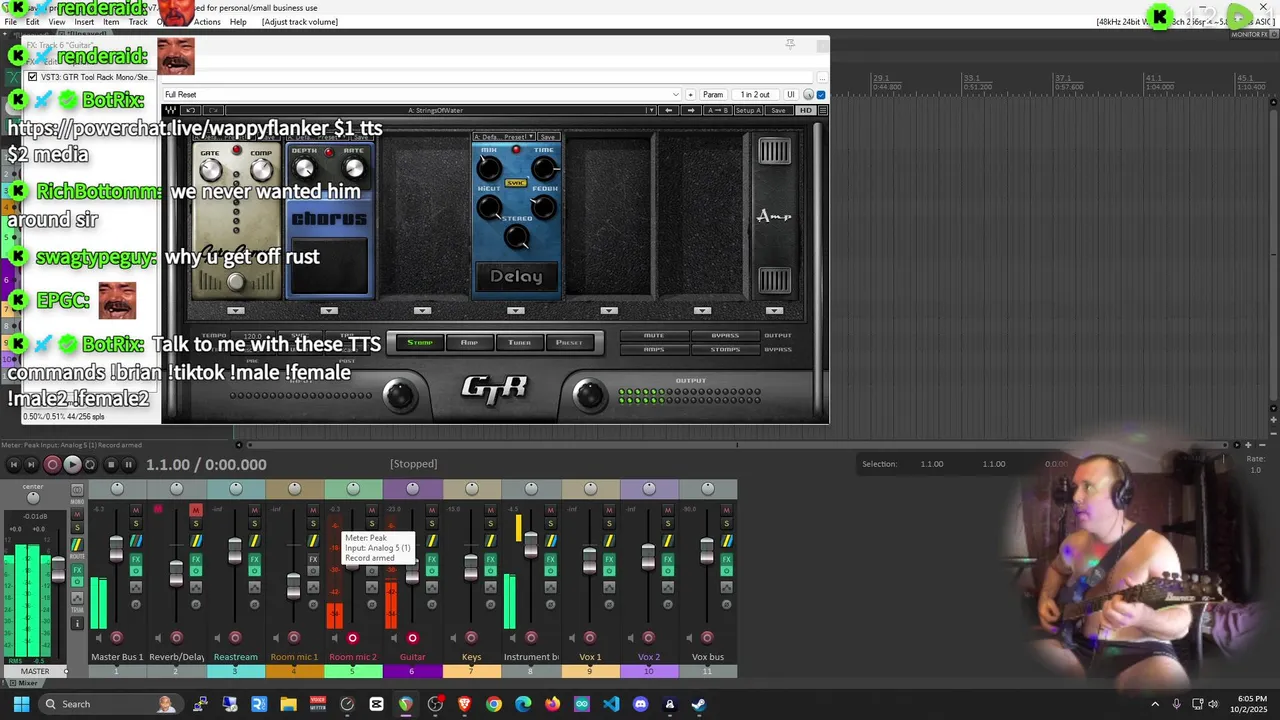Screen dimensions: 1280x720
Task: Adjust the Guitar track volume fader
Action: (x=412, y=572)
